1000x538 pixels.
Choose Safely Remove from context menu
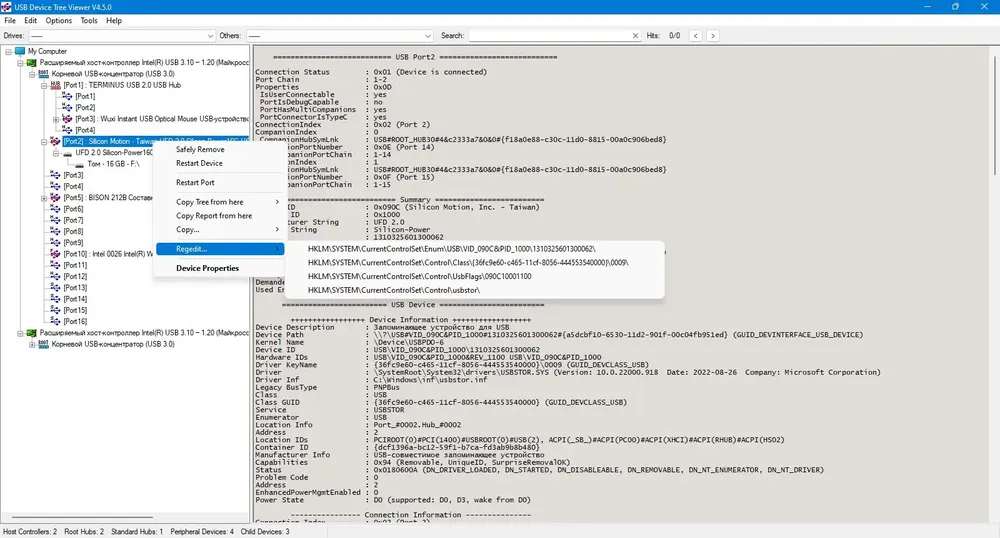point(219,149)
